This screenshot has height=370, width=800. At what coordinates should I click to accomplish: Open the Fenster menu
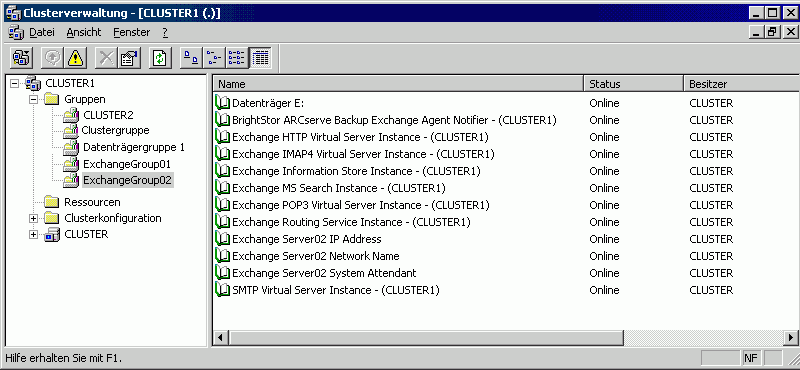(132, 32)
